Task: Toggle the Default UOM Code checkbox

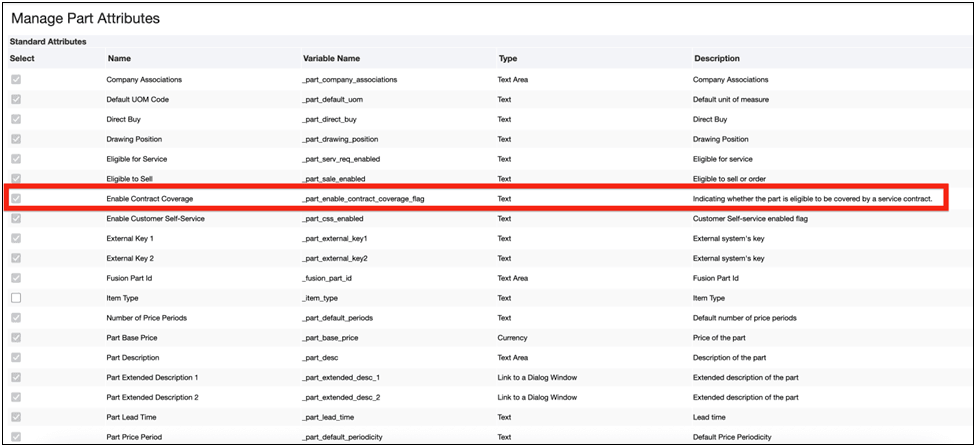Action: [x=16, y=100]
